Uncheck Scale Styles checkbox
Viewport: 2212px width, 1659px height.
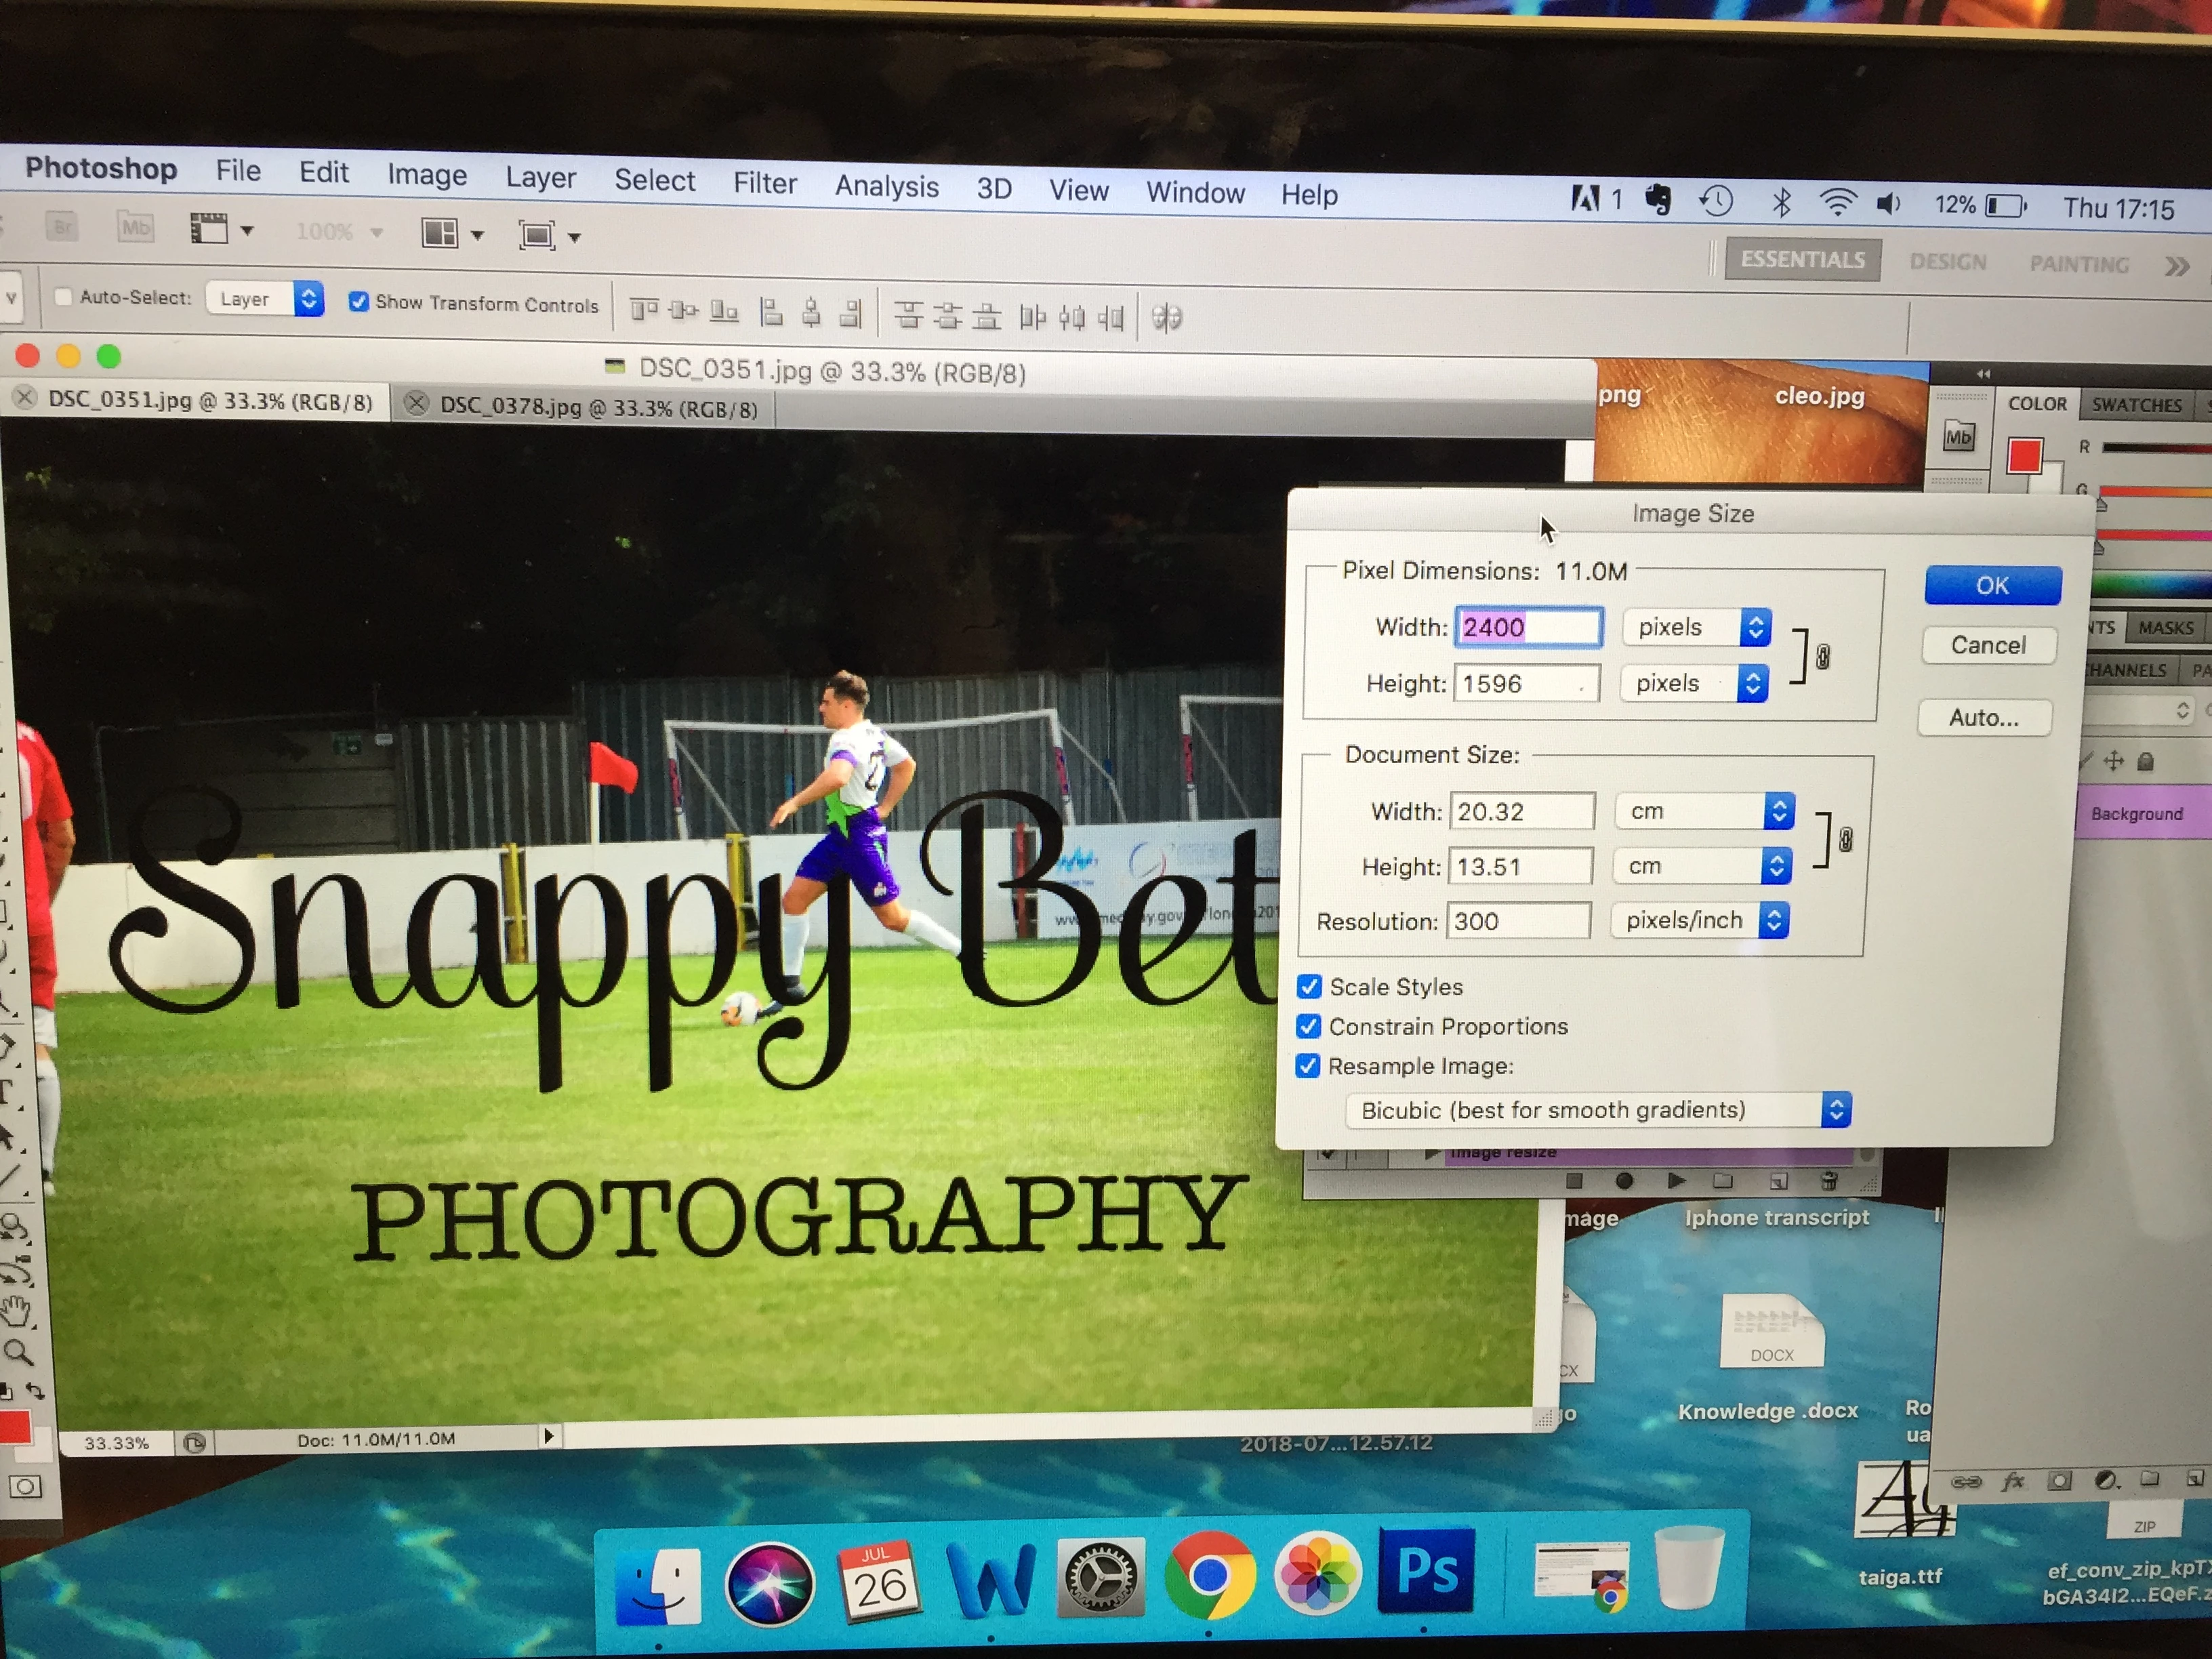pyautogui.click(x=1309, y=987)
